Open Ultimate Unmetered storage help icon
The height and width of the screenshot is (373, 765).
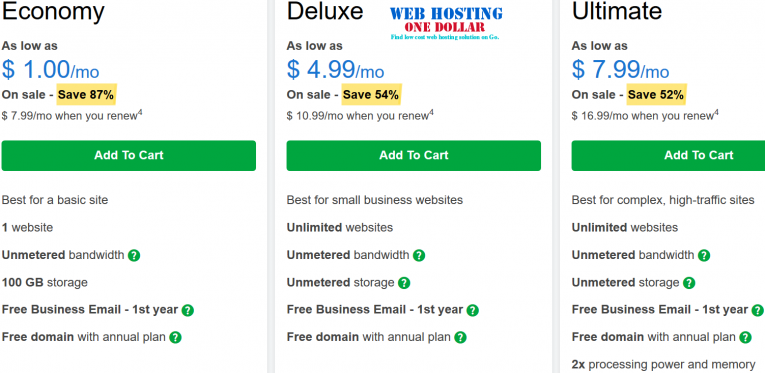point(689,283)
